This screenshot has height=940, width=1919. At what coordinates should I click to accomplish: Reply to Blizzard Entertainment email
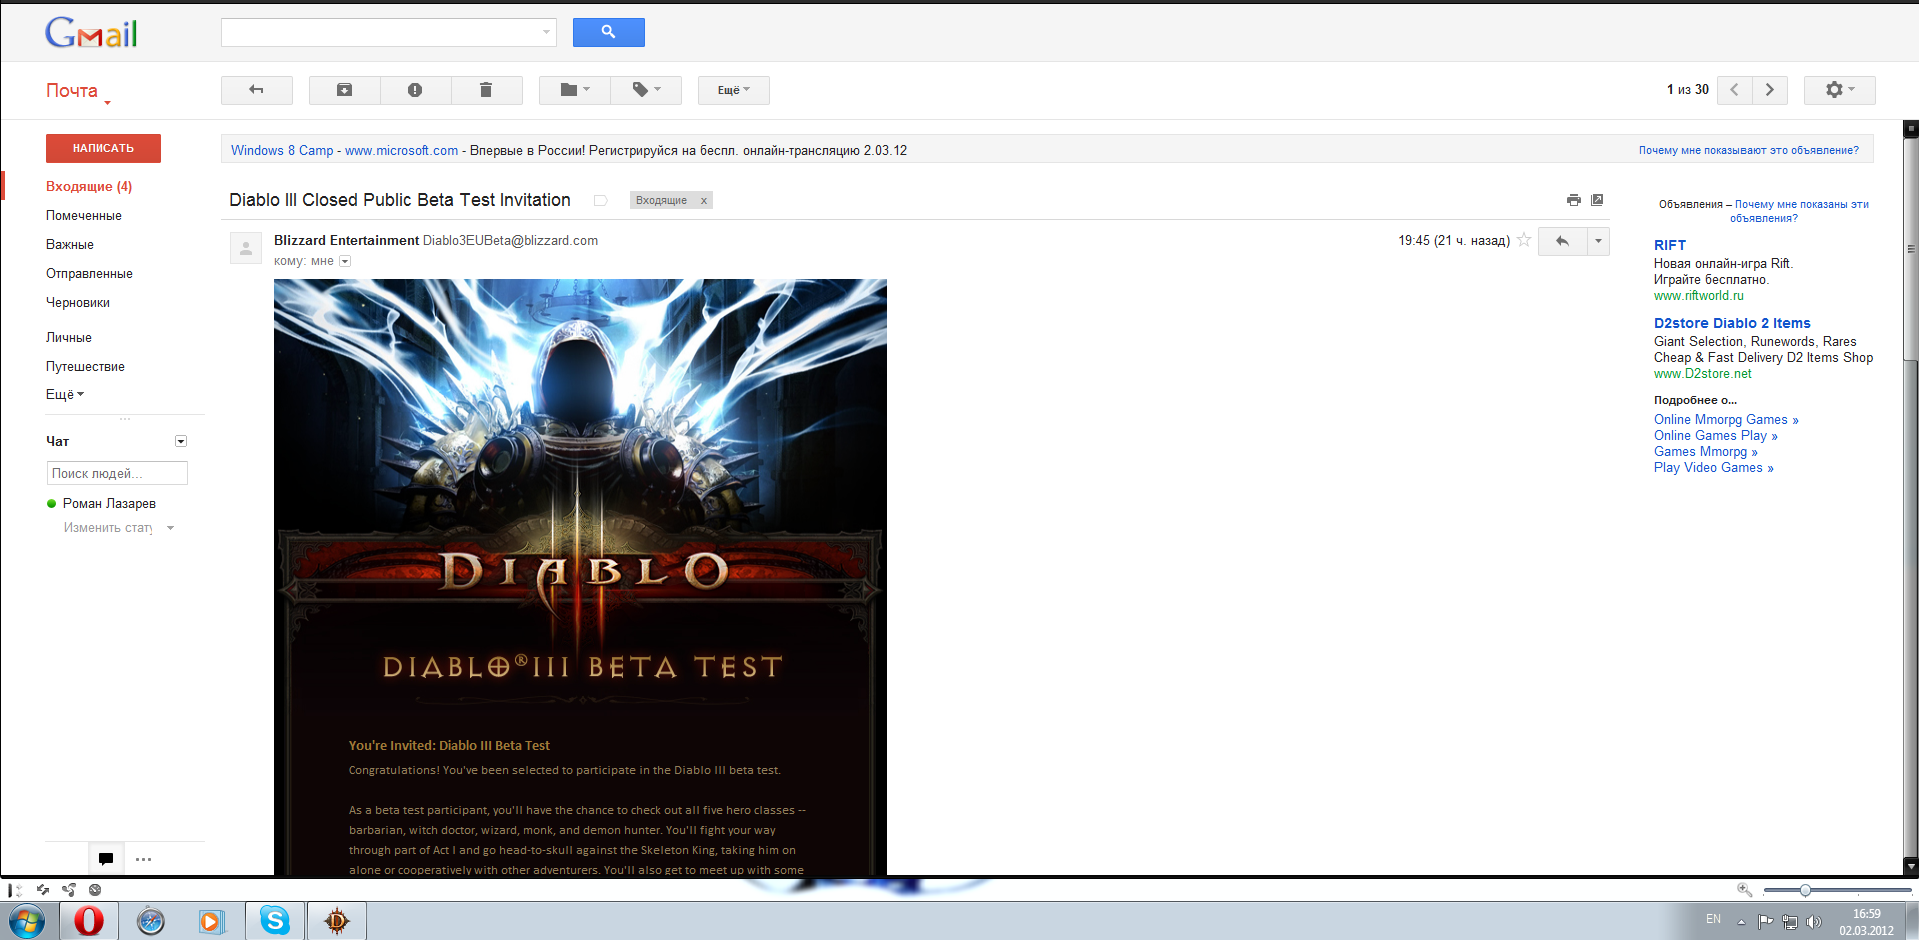click(x=1562, y=241)
